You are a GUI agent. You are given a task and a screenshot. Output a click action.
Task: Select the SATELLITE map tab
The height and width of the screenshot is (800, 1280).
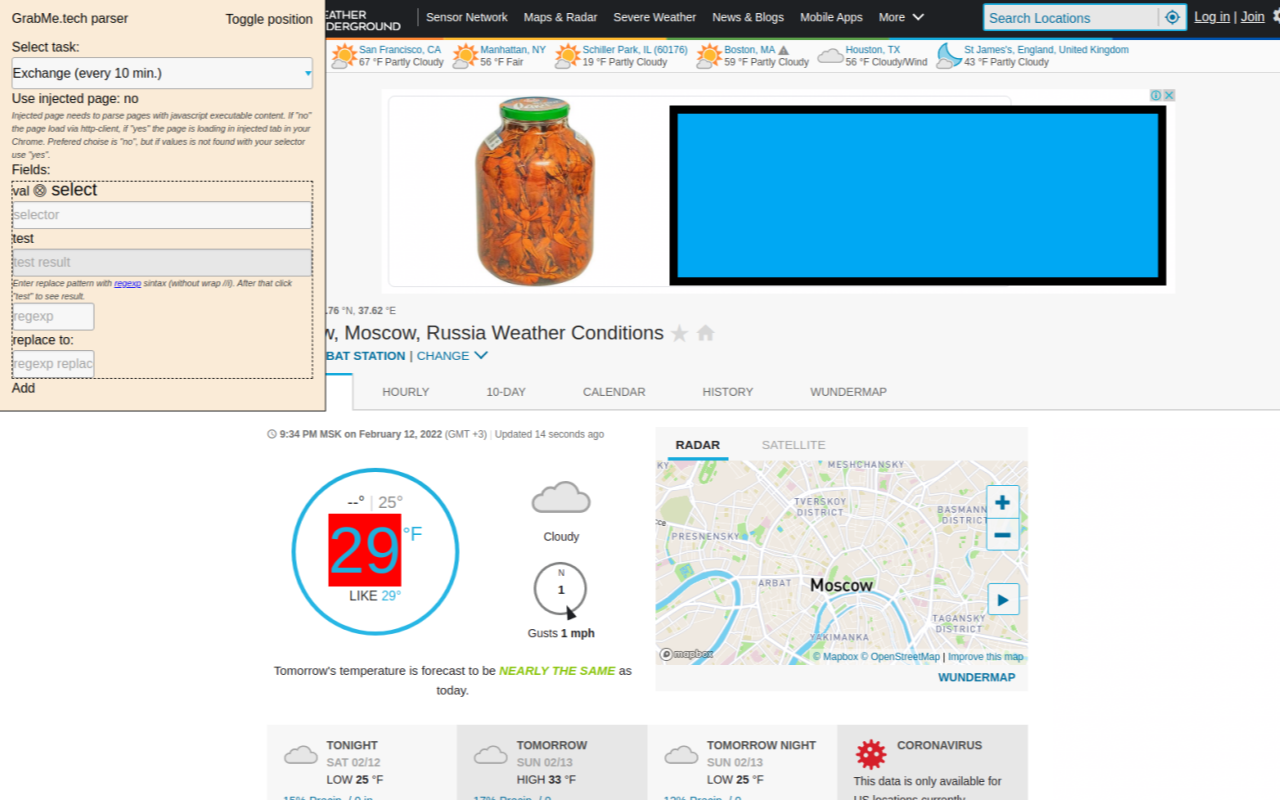[794, 445]
